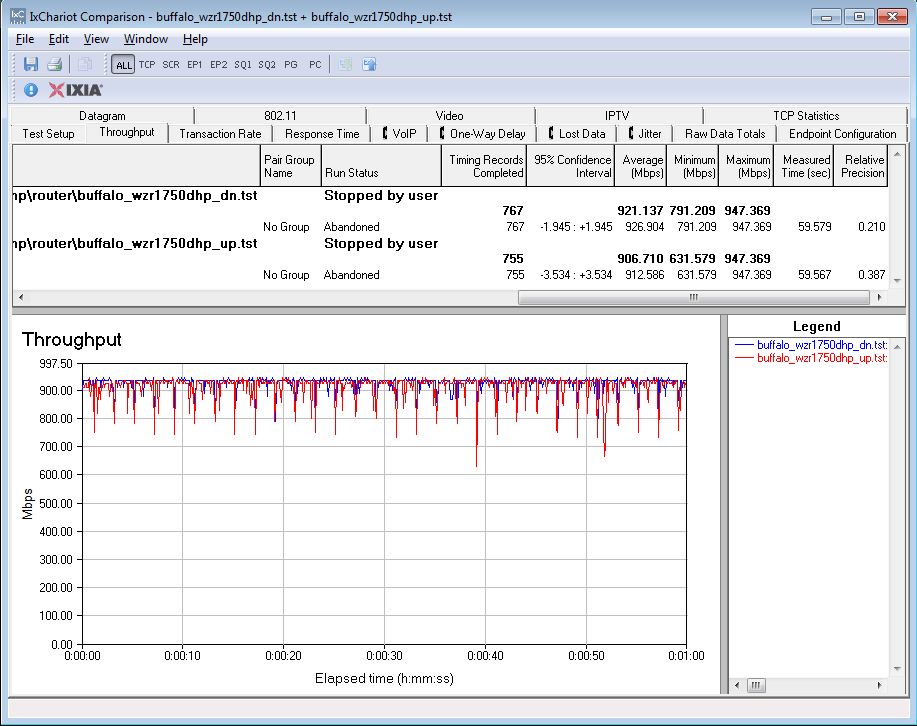Open the File menu
Viewport: 917px width, 726px height.
point(25,39)
